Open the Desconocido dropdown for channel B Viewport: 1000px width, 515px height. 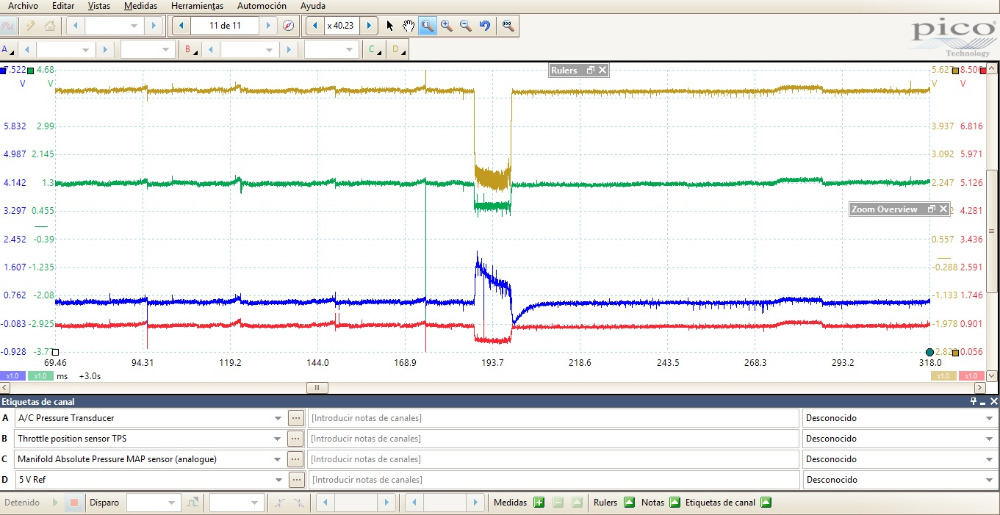click(x=988, y=438)
